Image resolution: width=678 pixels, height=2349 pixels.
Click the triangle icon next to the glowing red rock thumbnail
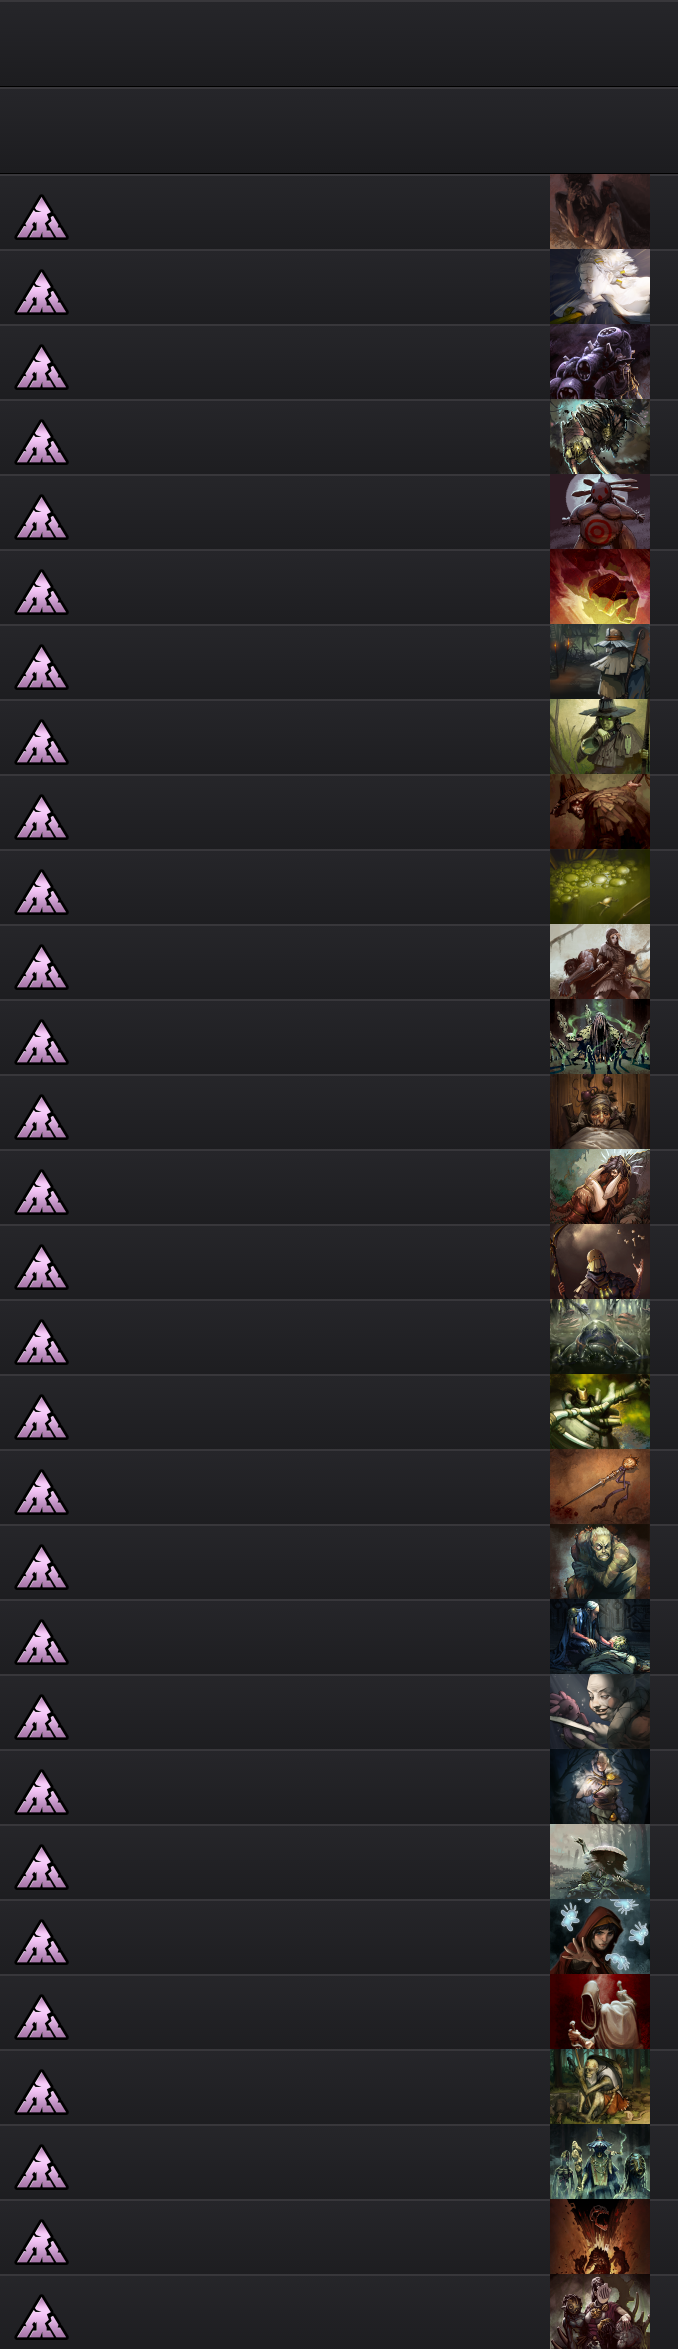click(x=41, y=592)
